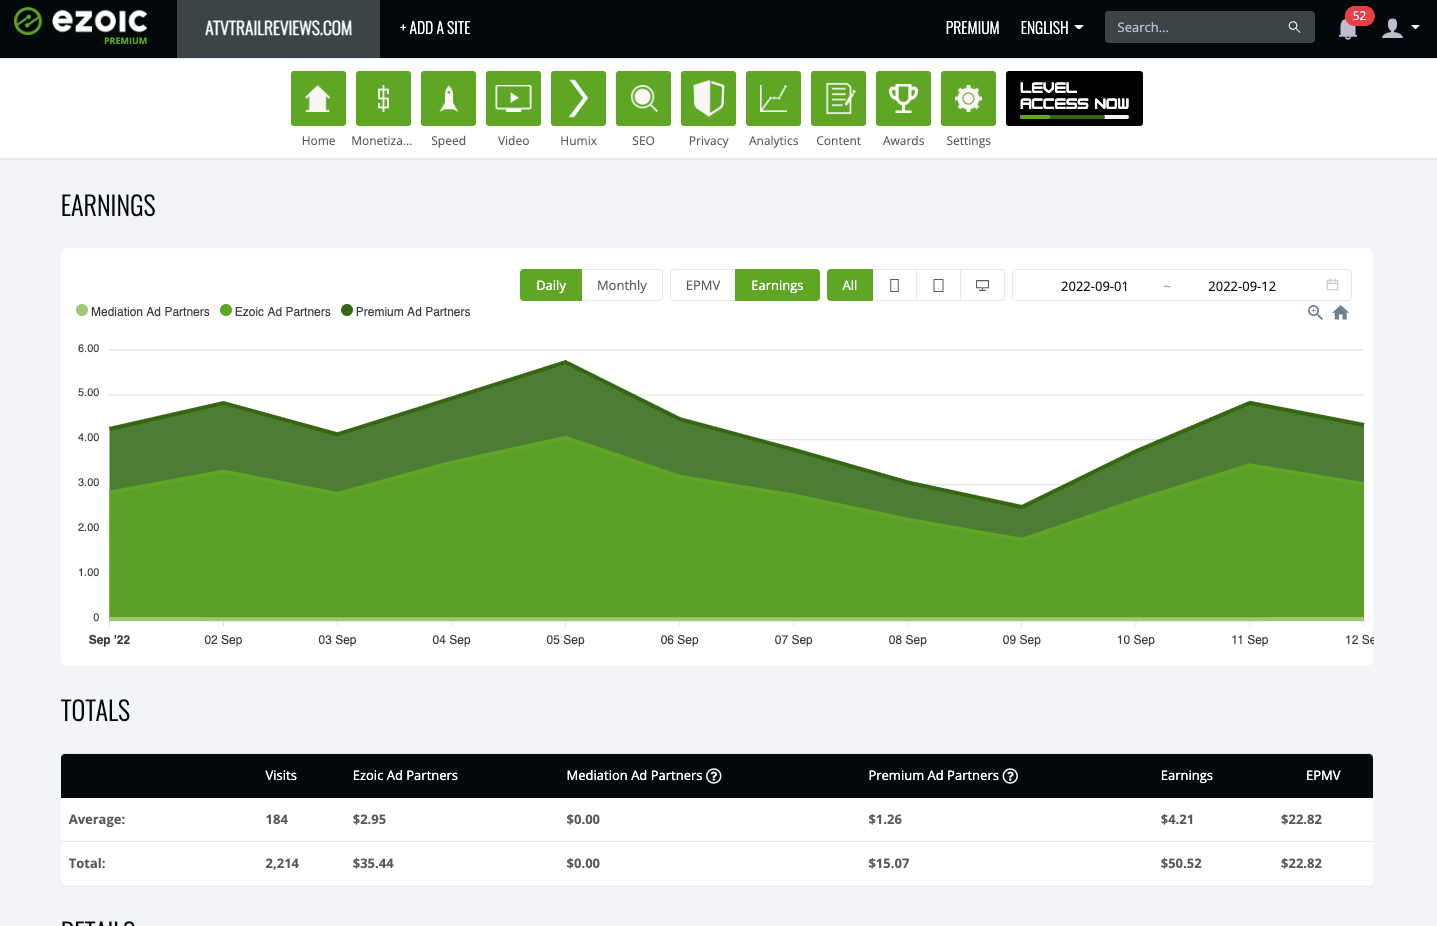This screenshot has height=926, width=1437.
Task: Select the Daily view toggle
Action: pos(551,285)
